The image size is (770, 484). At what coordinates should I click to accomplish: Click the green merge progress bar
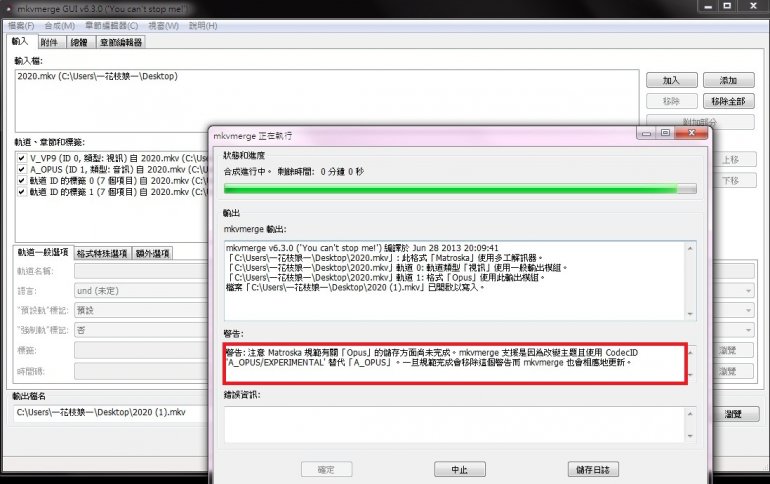[460, 188]
